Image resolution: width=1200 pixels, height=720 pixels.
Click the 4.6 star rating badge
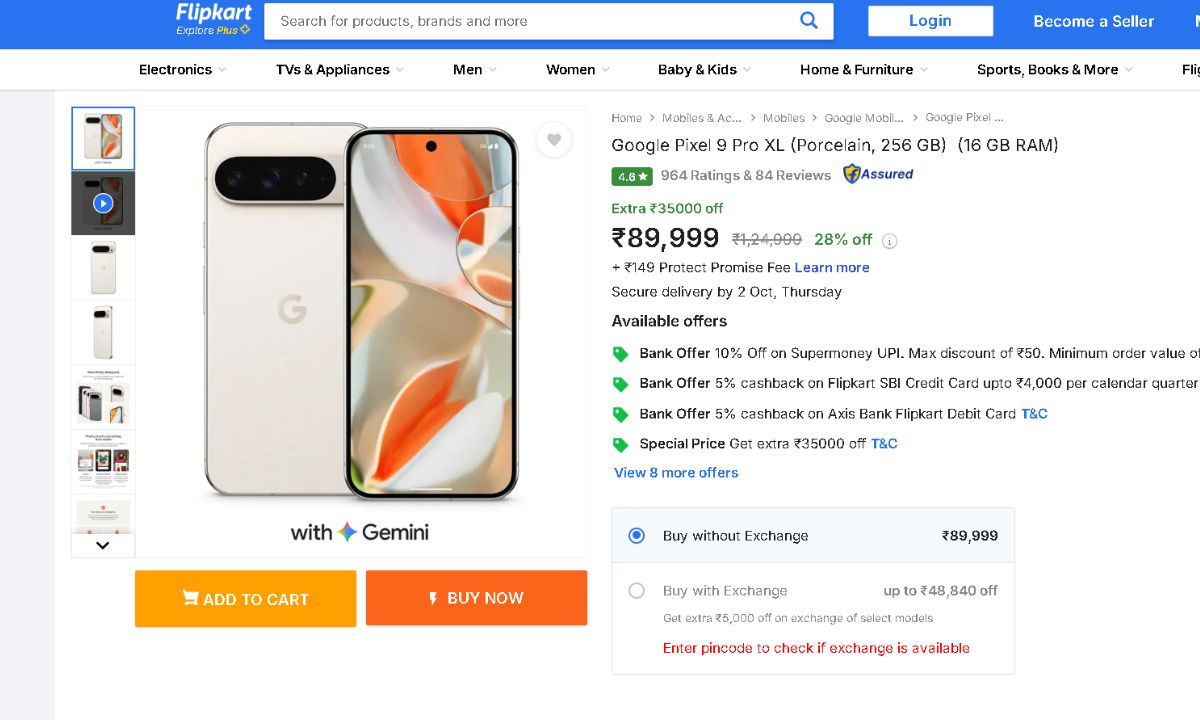click(x=632, y=176)
